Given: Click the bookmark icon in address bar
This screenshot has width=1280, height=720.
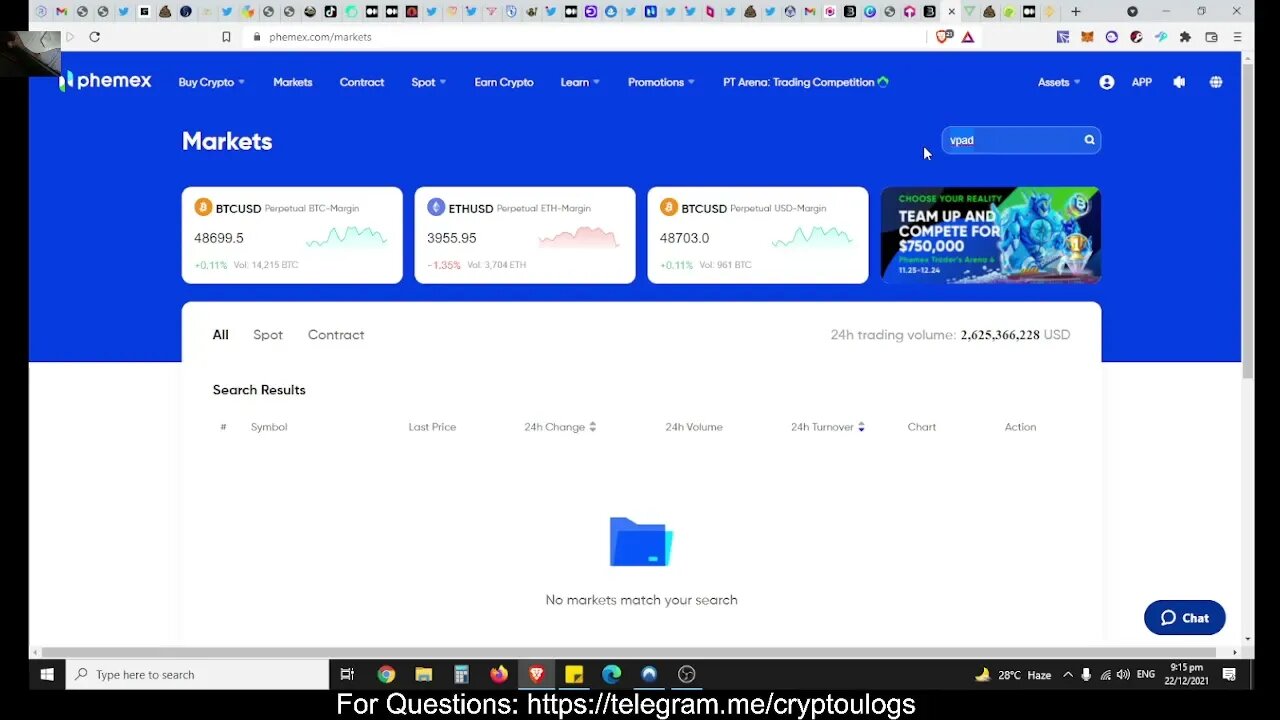Looking at the screenshot, I should click(226, 37).
